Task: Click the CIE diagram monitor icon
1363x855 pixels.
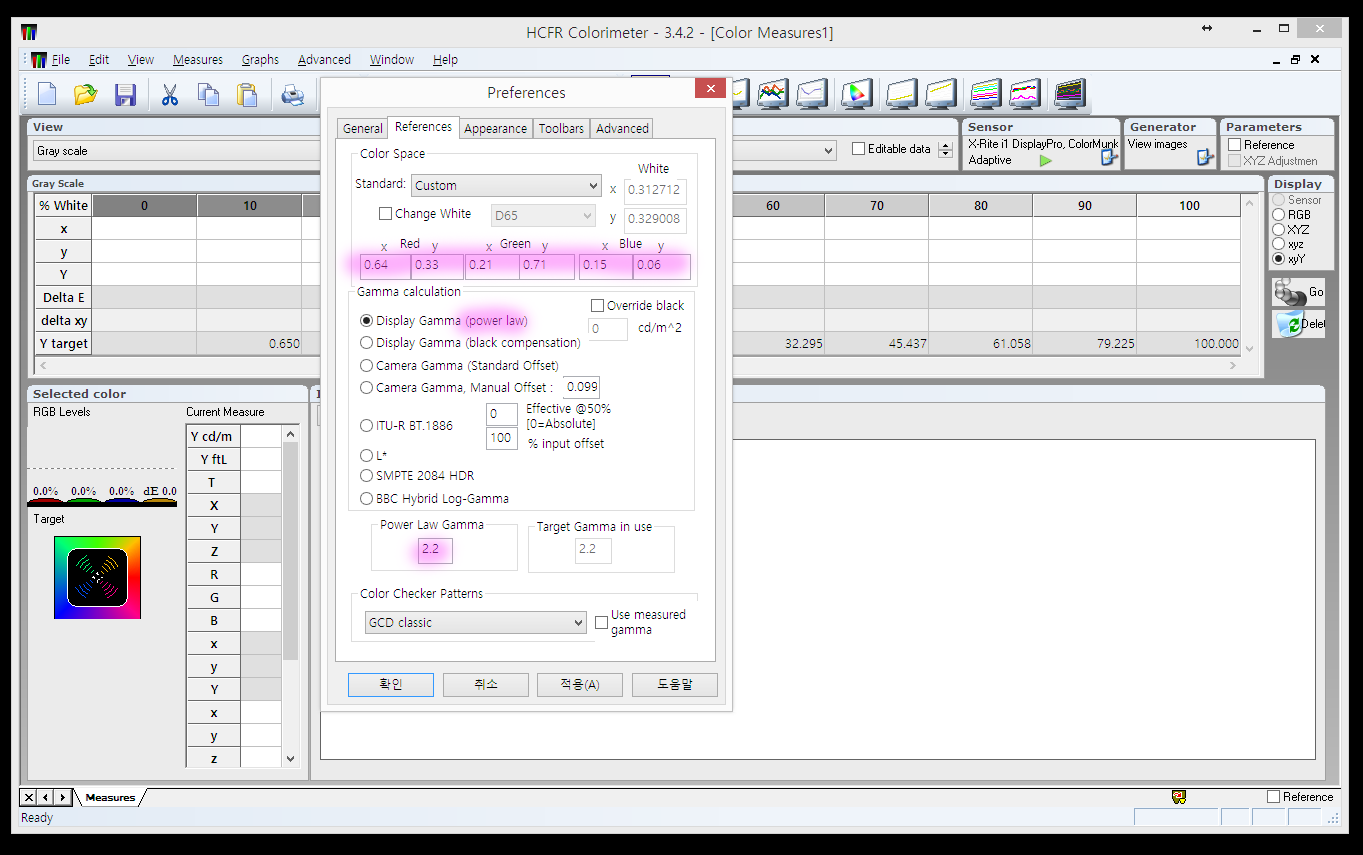Action: pos(855,95)
